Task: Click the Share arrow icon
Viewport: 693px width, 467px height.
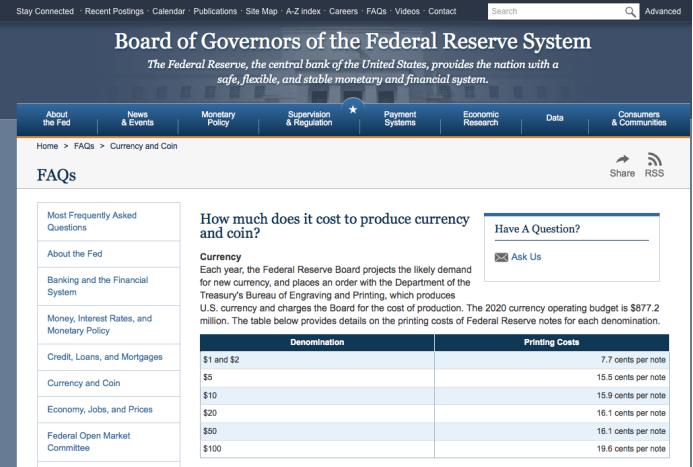Action: [x=622, y=159]
